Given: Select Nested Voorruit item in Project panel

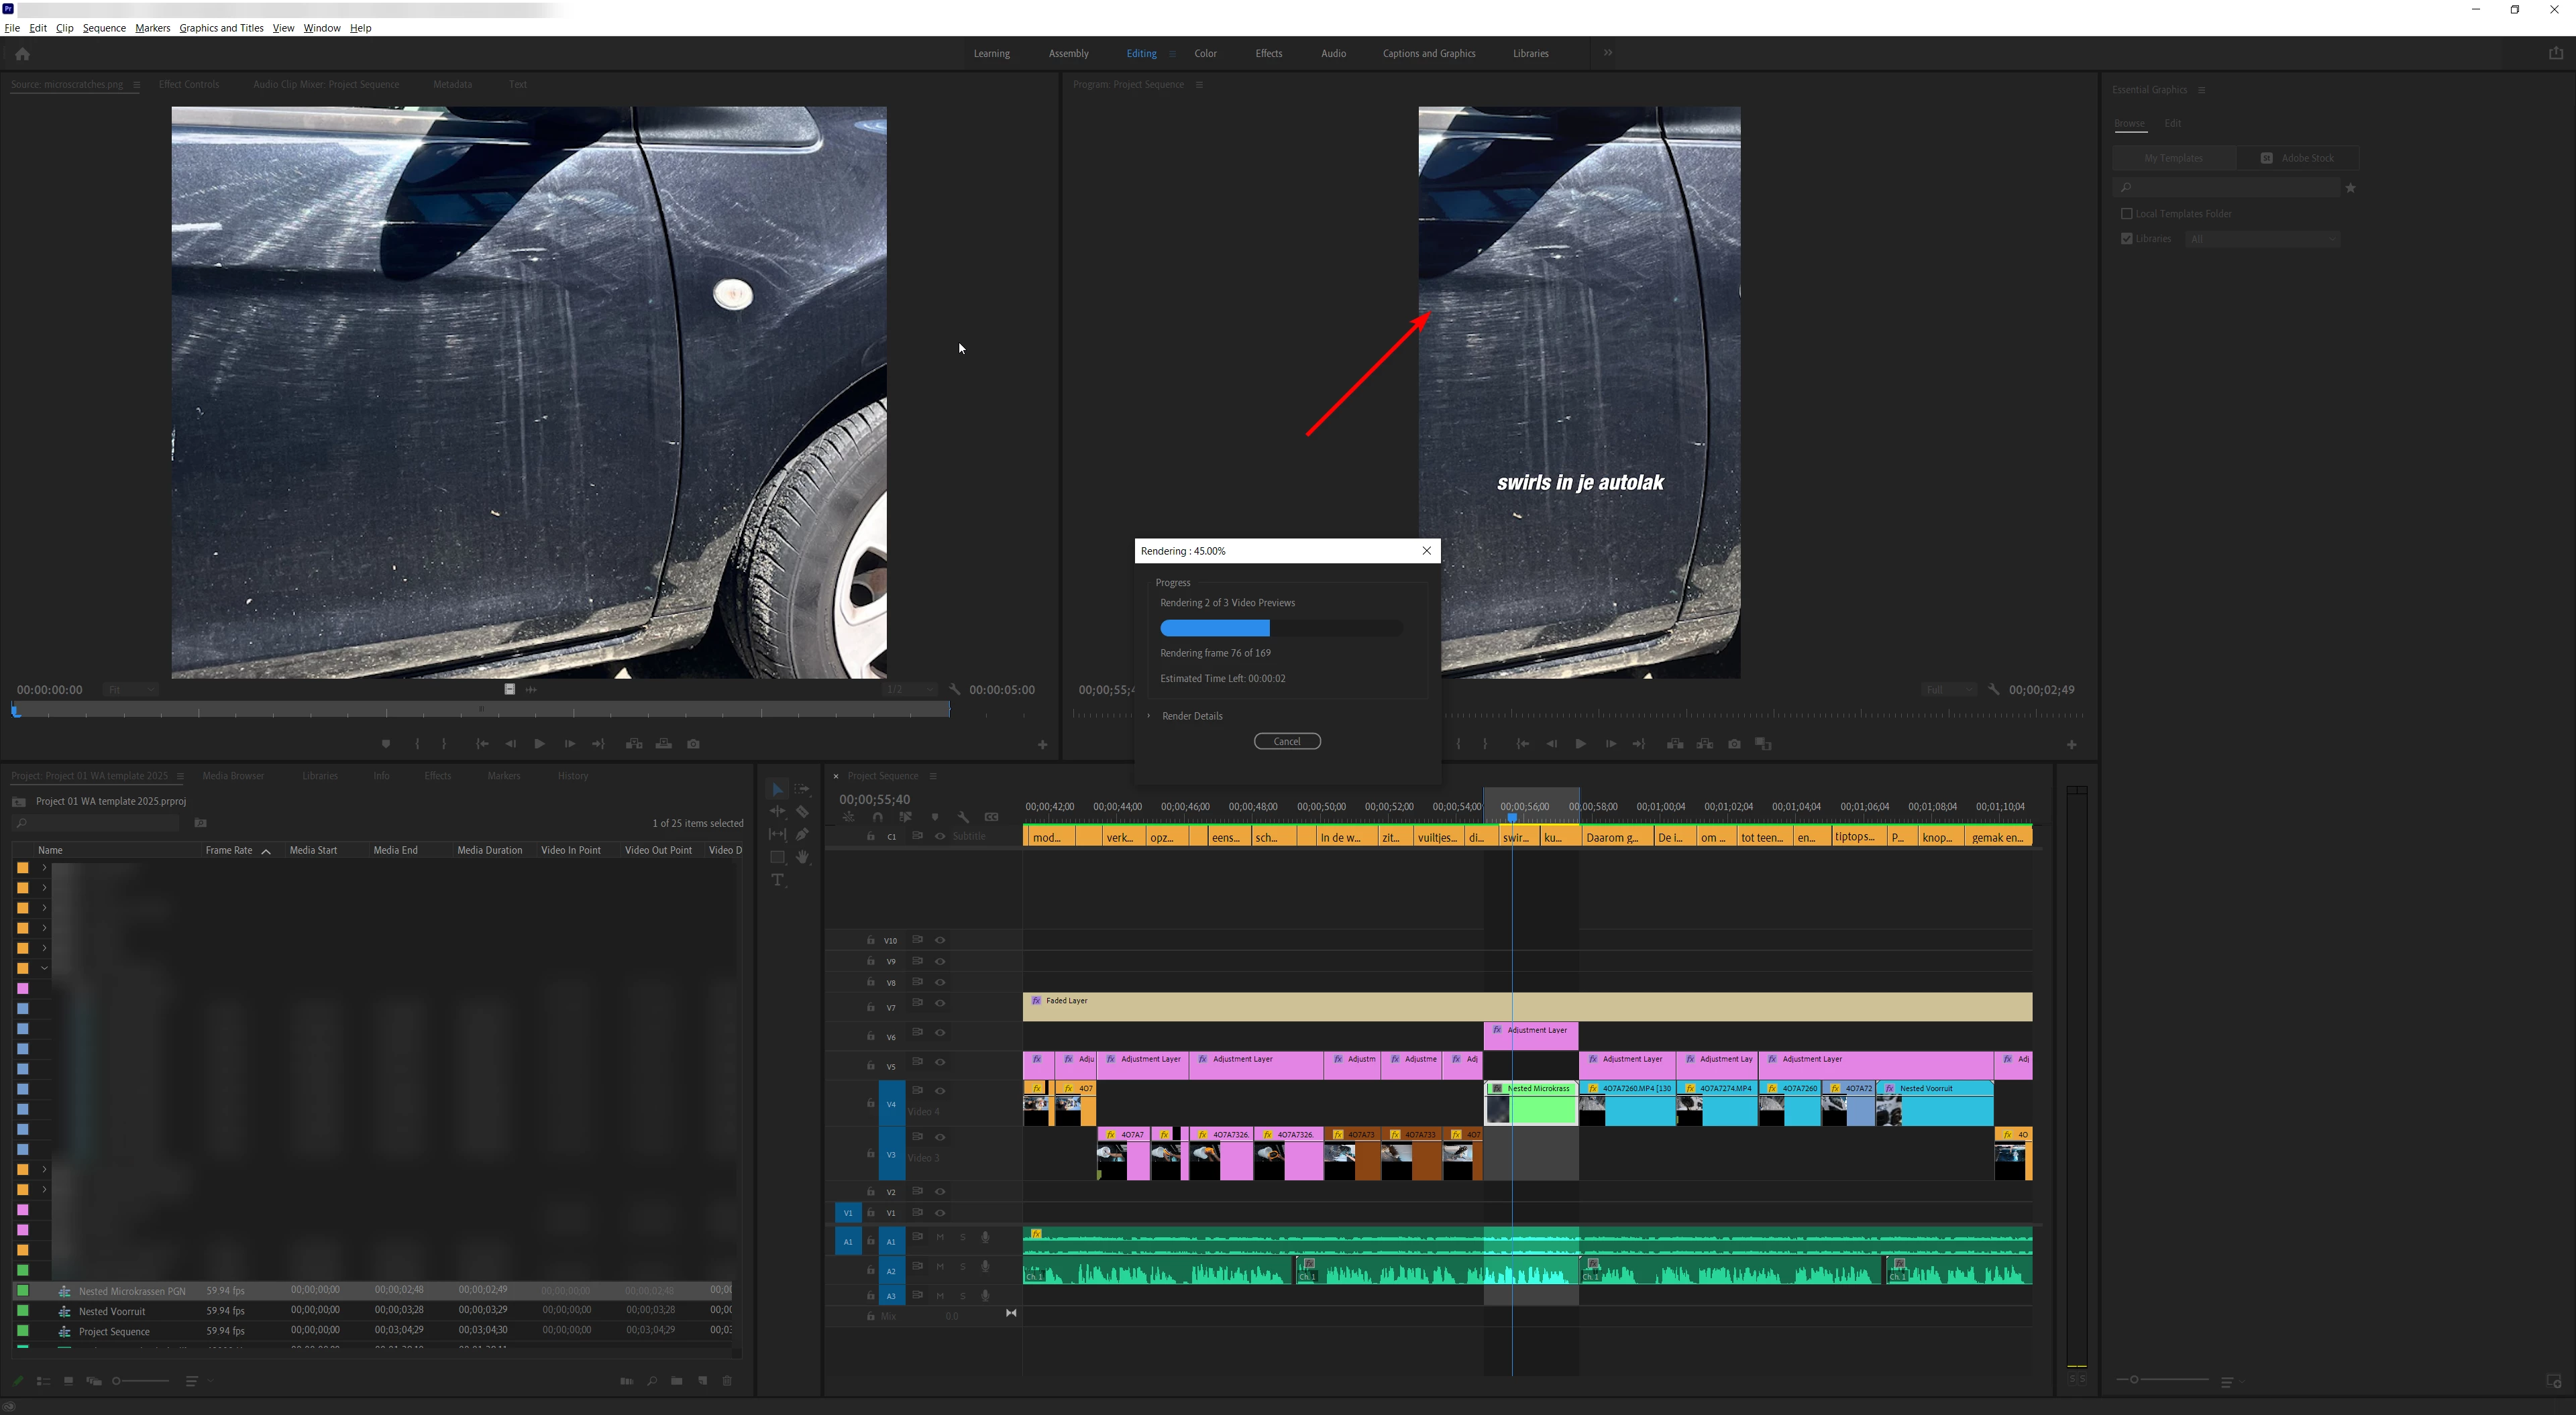Looking at the screenshot, I should click(x=112, y=1311).
